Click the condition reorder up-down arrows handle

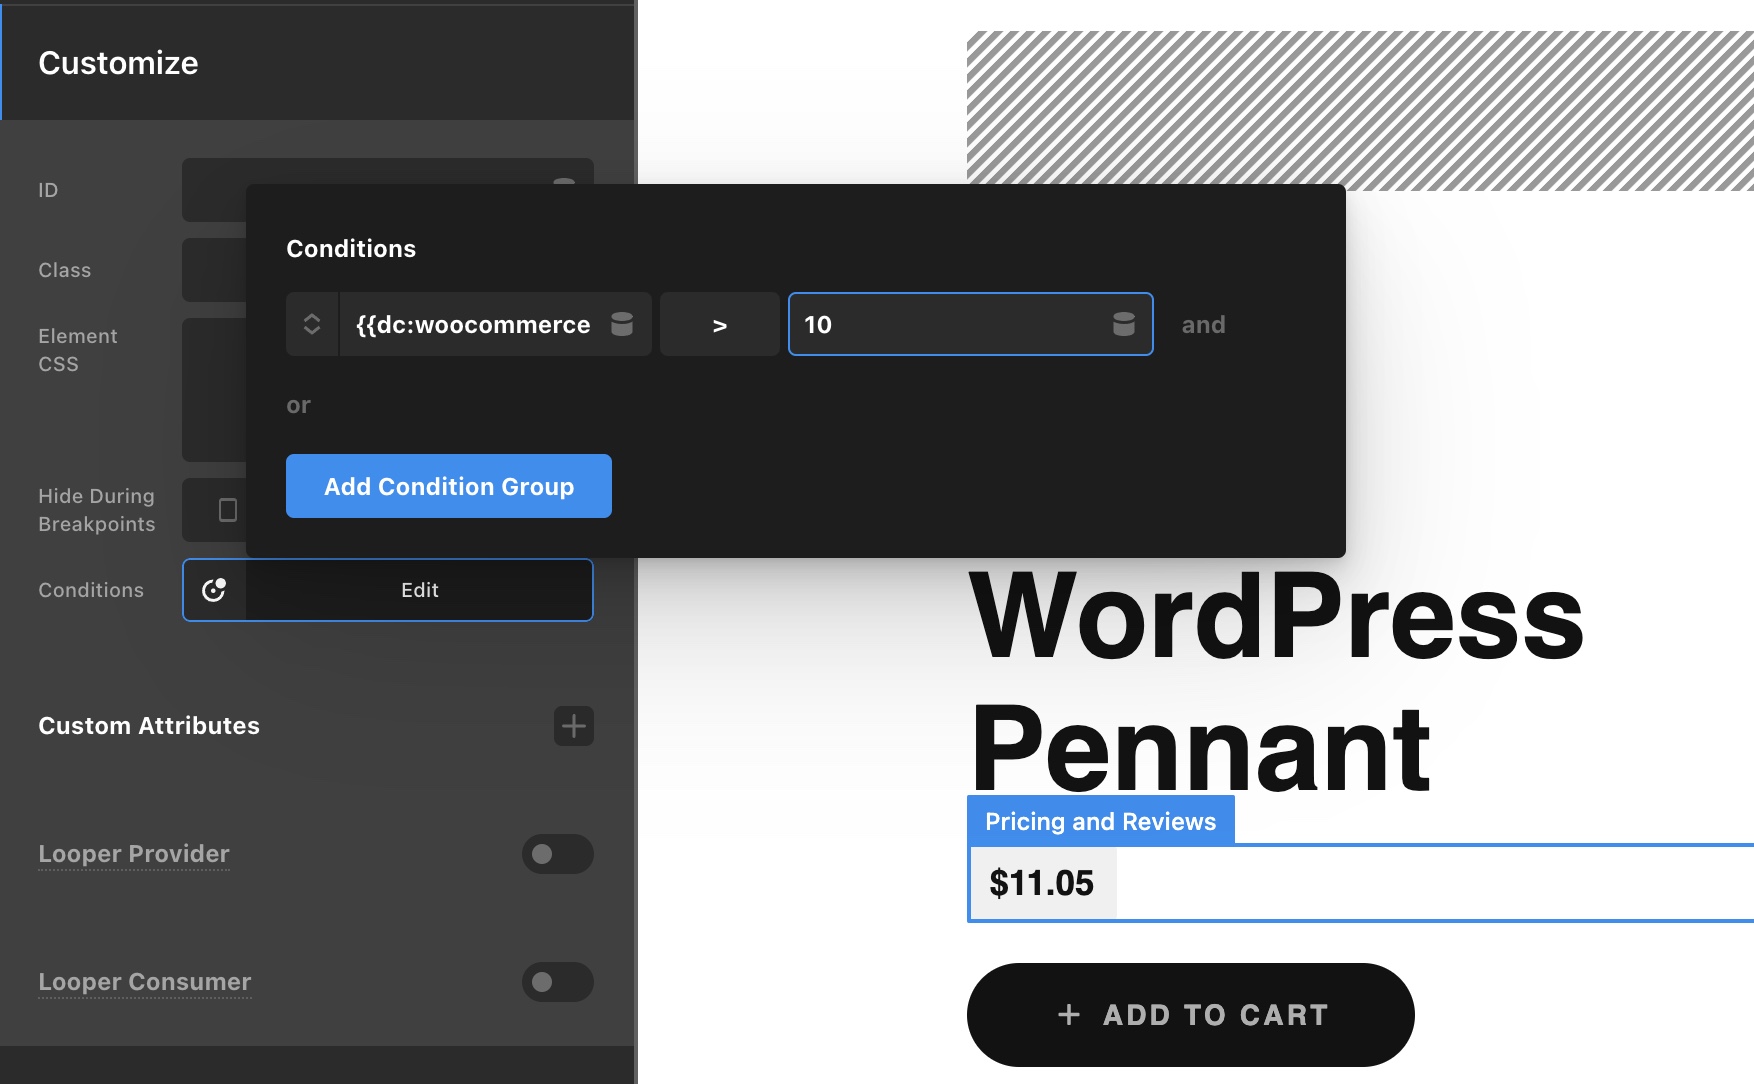[312, 324]
